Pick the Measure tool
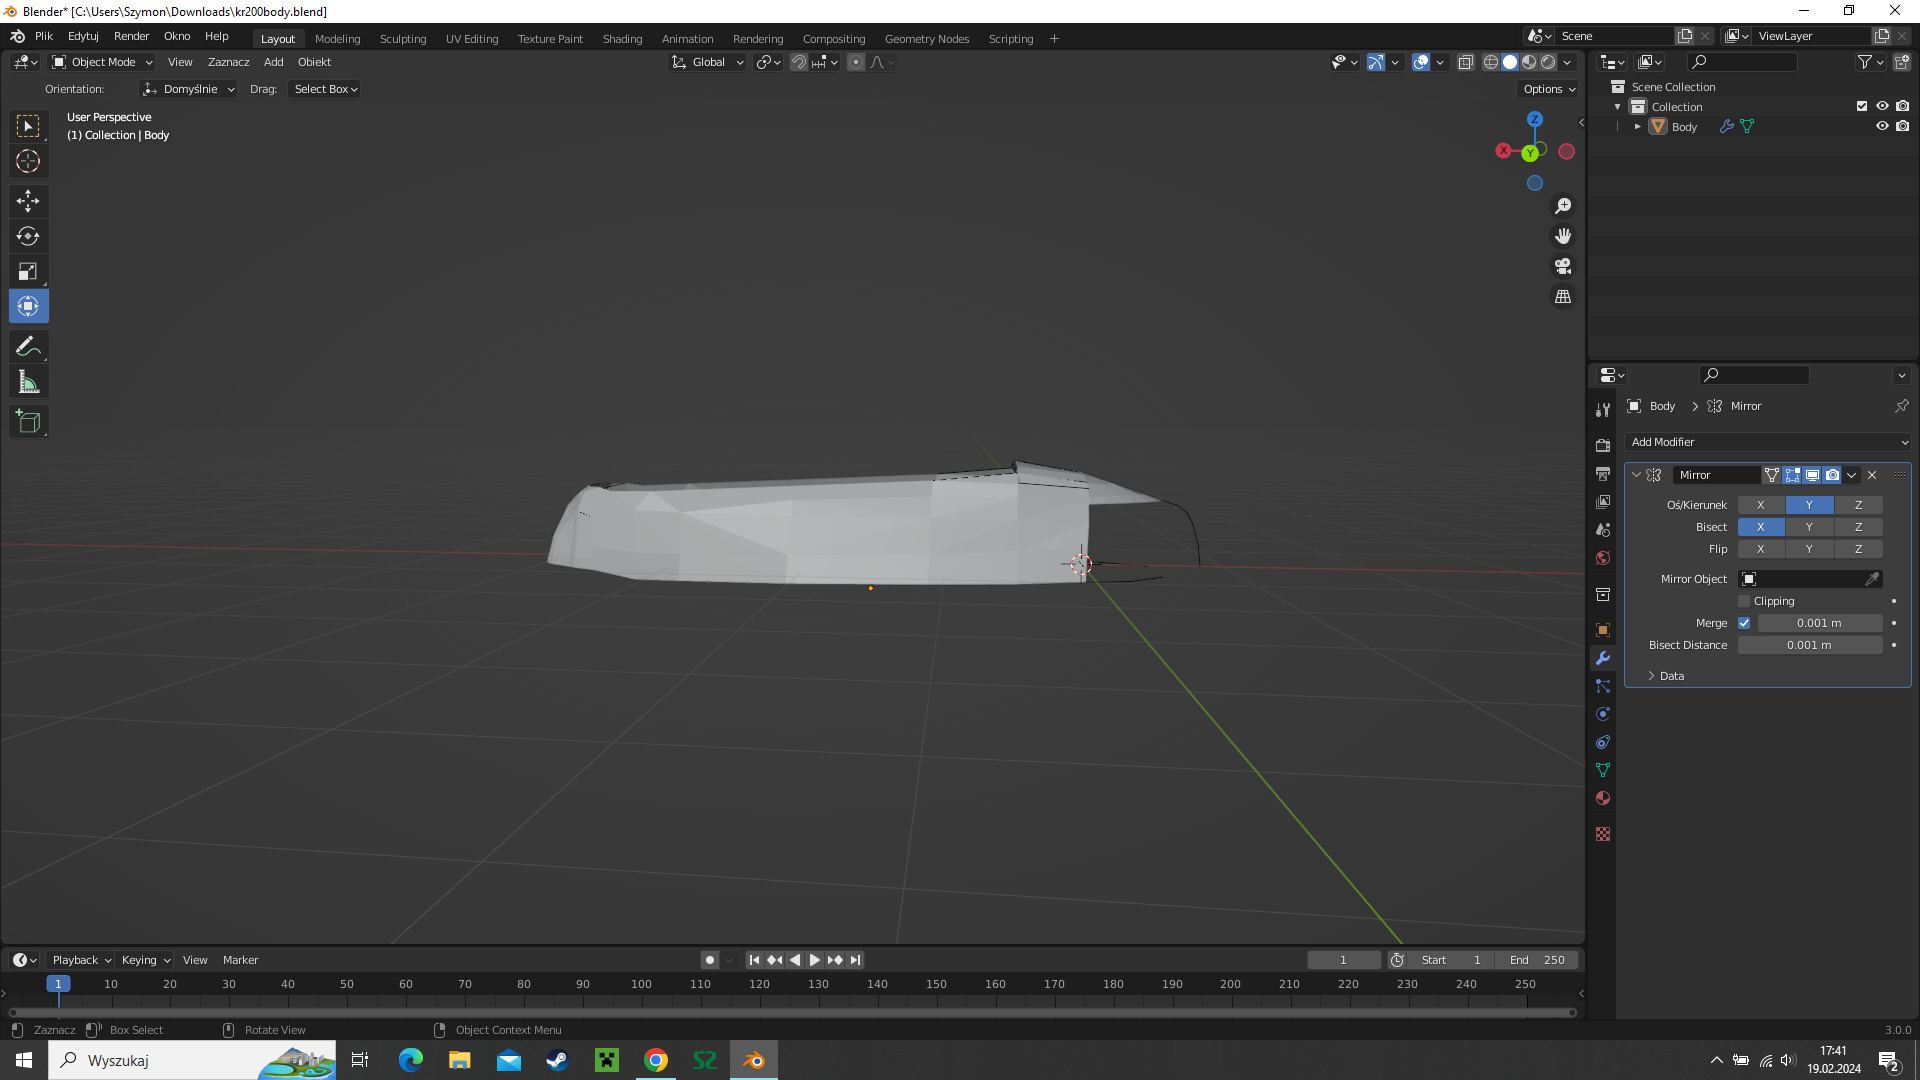The height and width of the screenshot is (1080, 1920). [28, 381]
